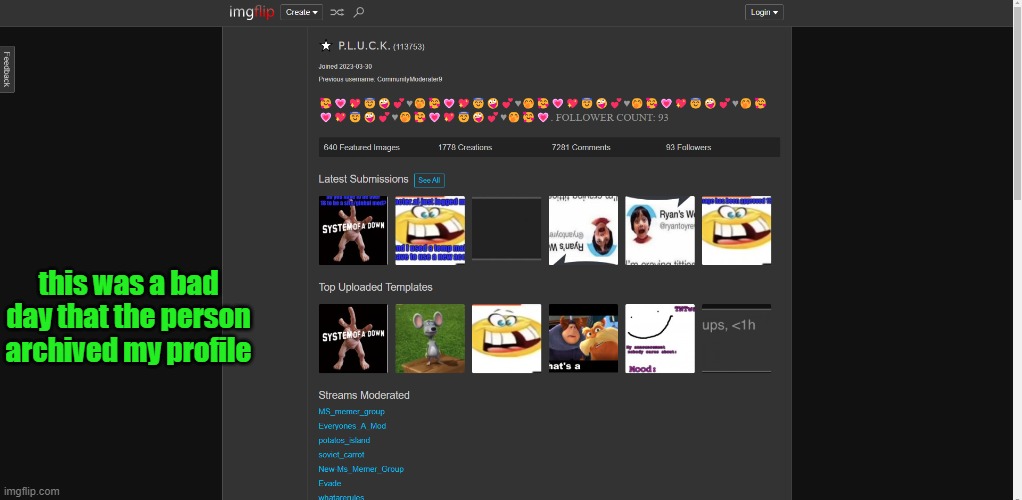Open the Evade stream link

[330, 484]
